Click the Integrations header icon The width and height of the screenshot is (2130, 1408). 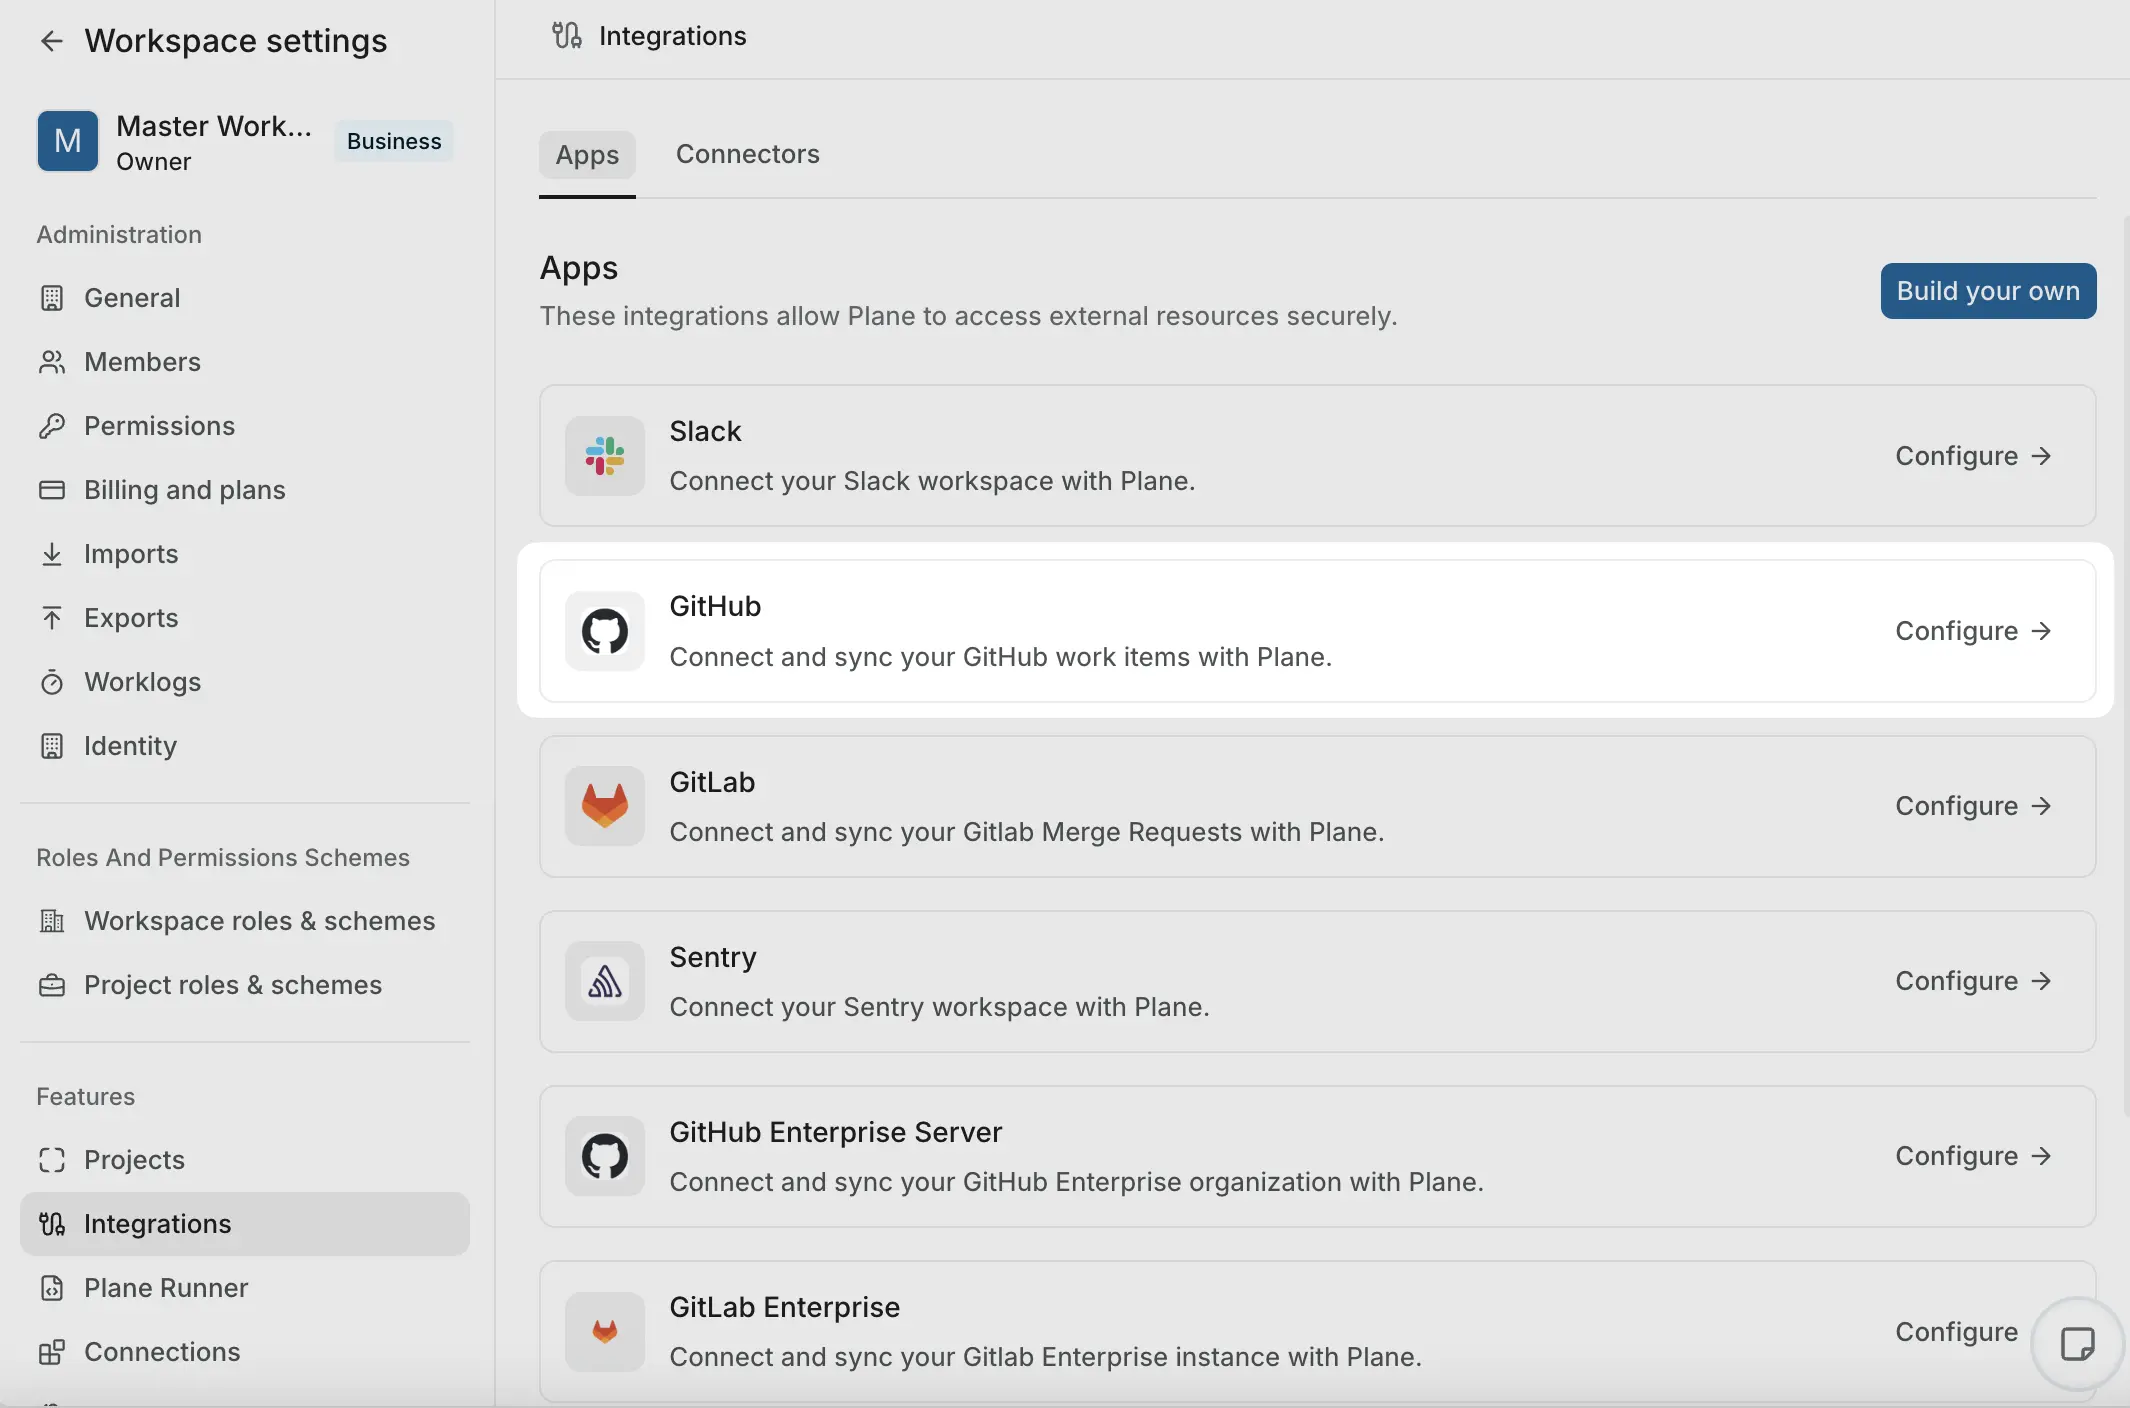567,36
